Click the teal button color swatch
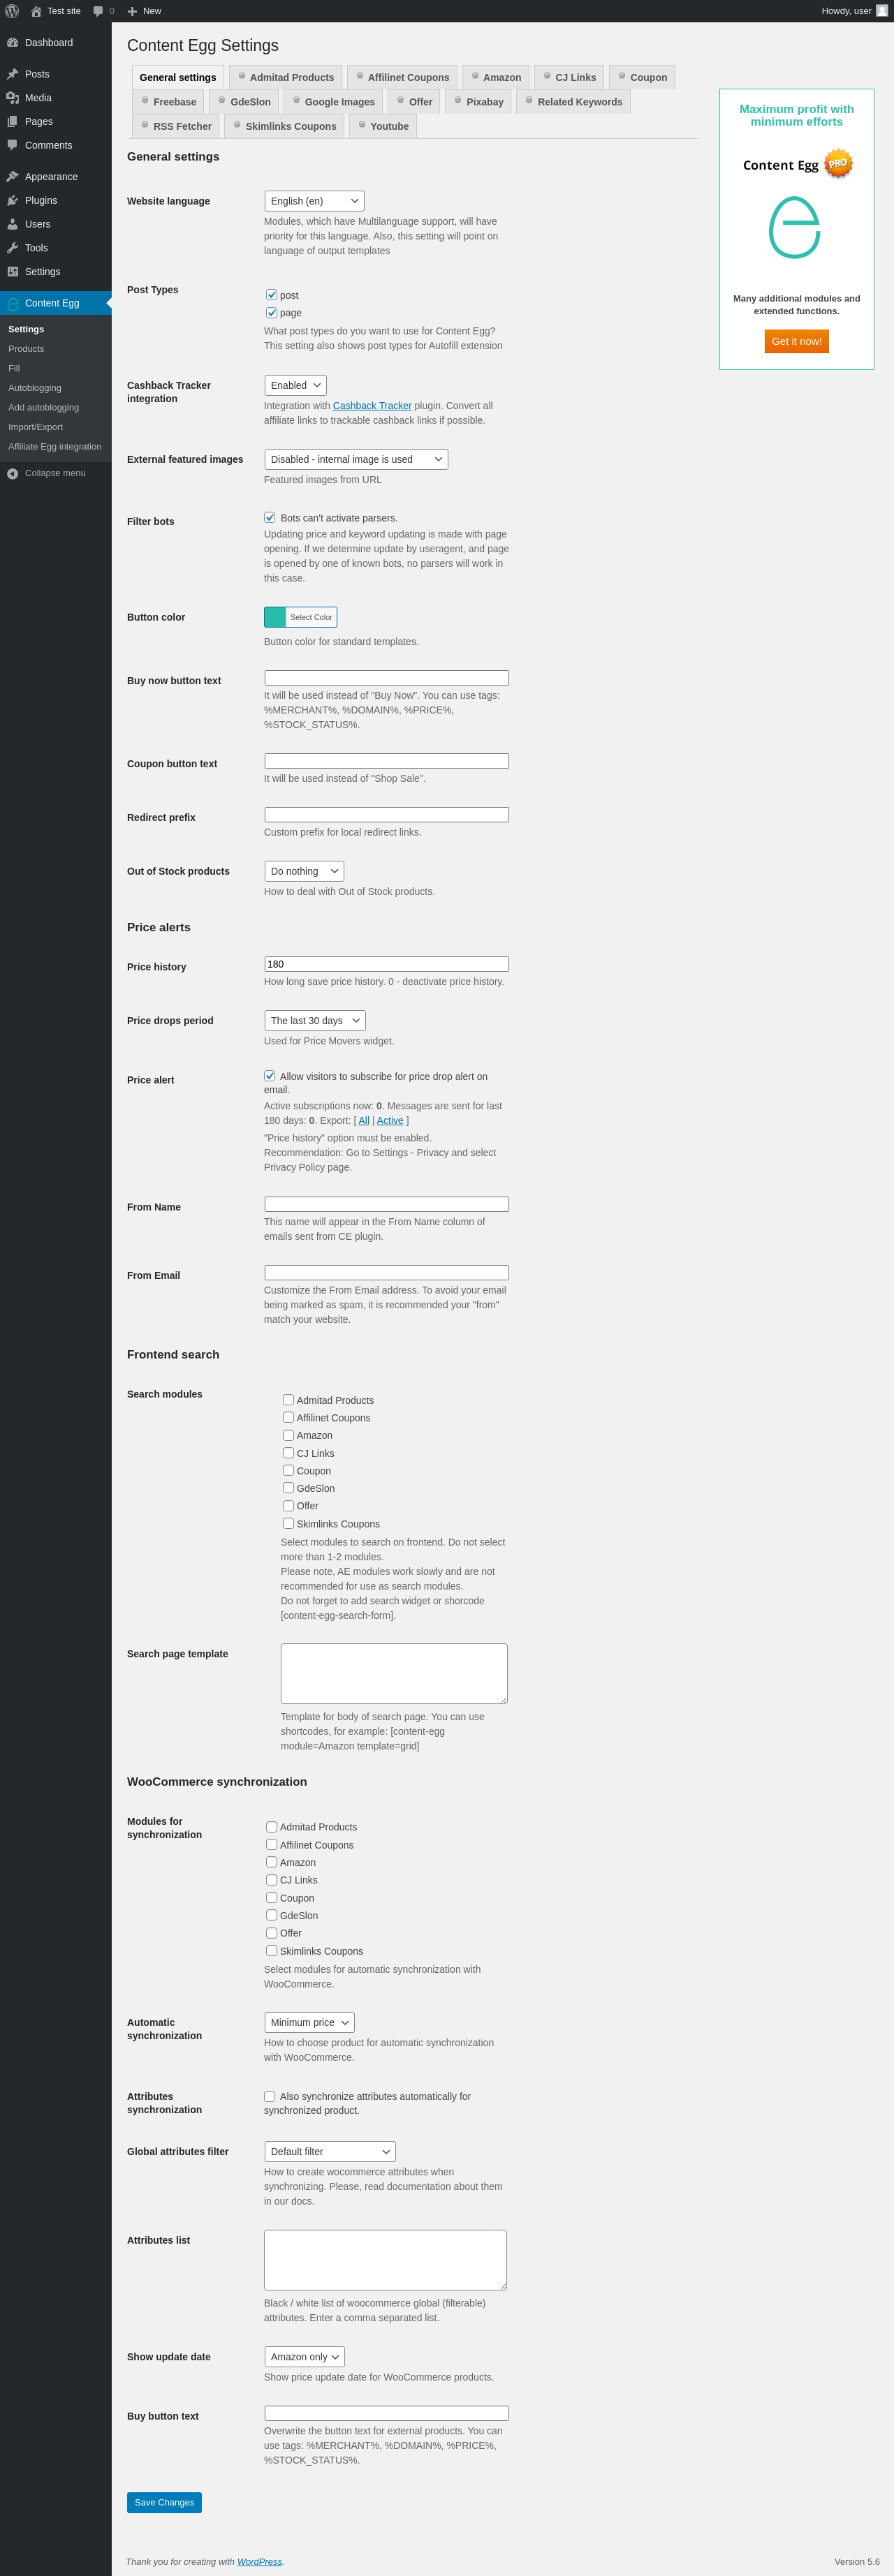Image resolution: width=894 pixels, height=2576 pixels. pyautogui.click(x=275, y=617)
